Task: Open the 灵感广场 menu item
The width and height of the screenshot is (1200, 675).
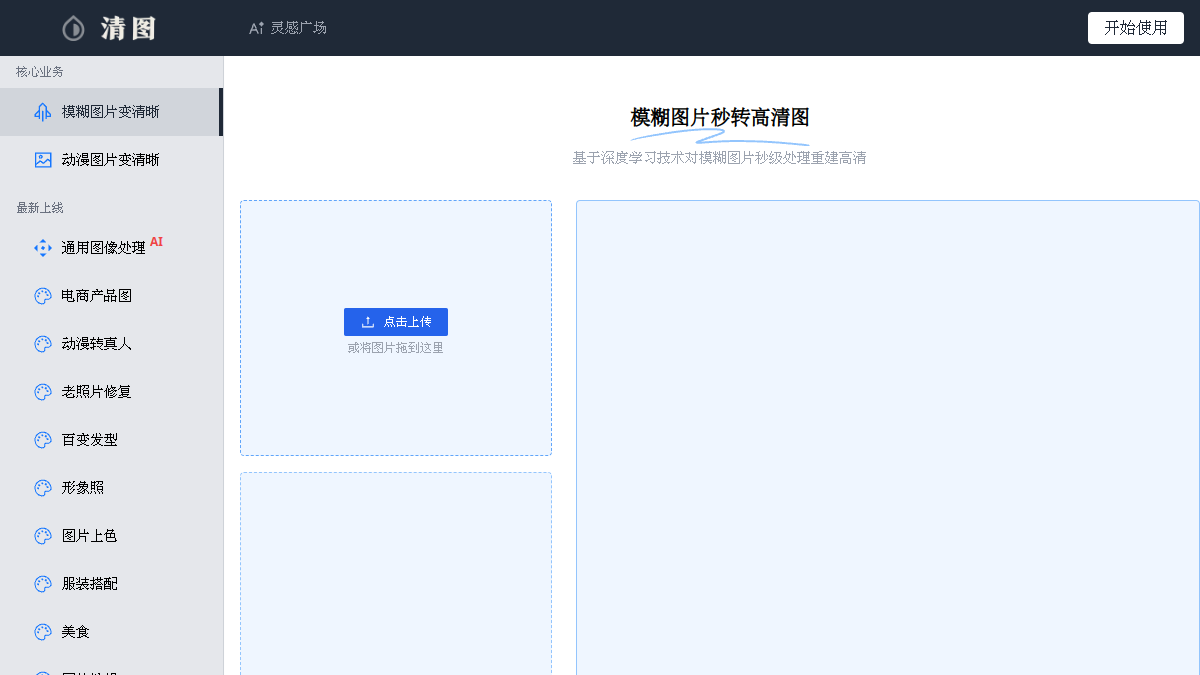Action: pos(299,28)
